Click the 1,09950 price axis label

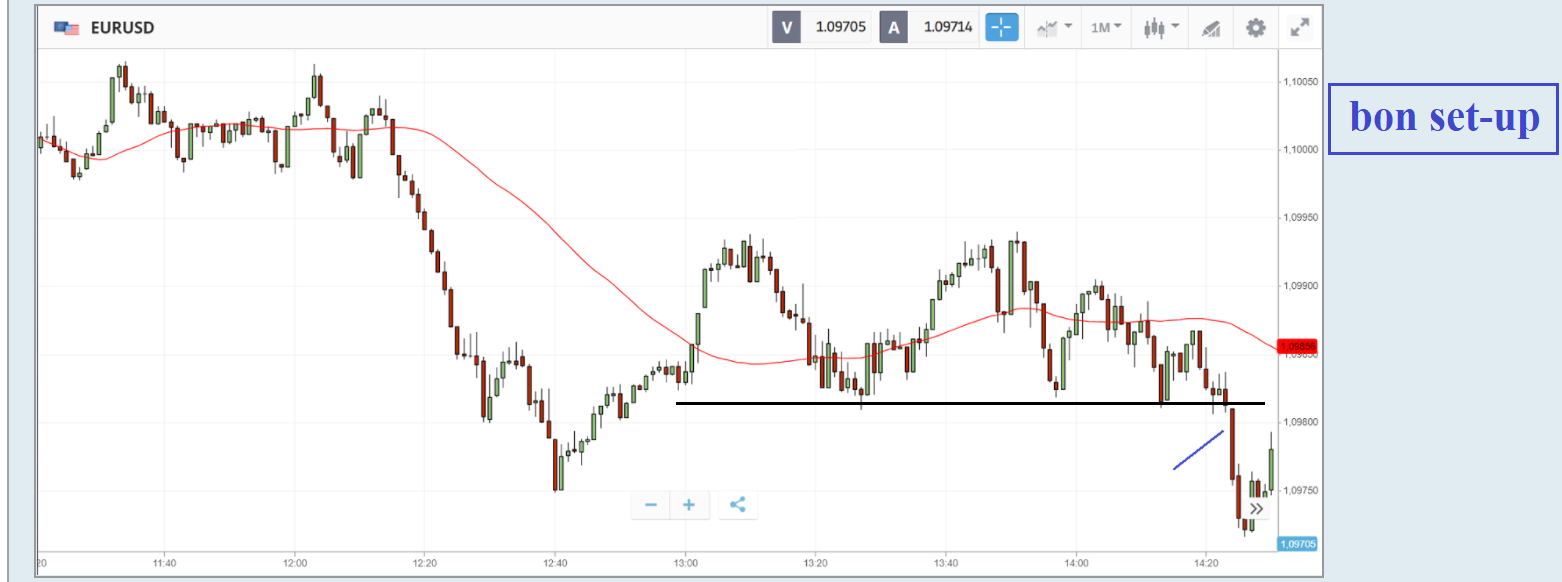pos(1300,218)
